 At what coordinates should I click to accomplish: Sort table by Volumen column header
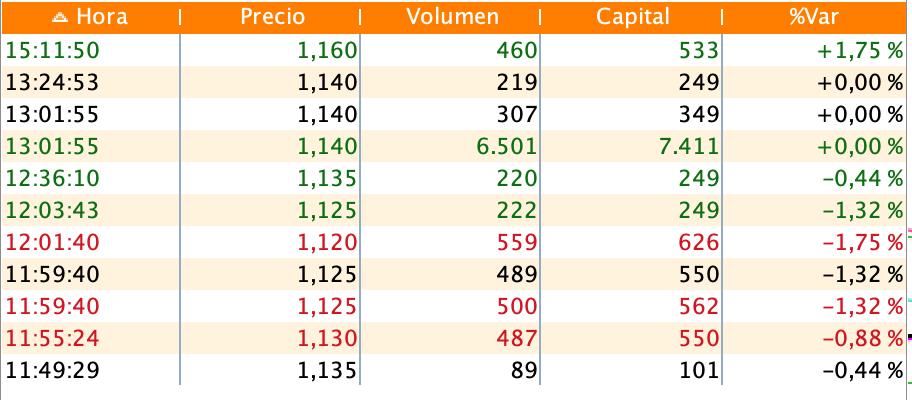tap(453, 17)
